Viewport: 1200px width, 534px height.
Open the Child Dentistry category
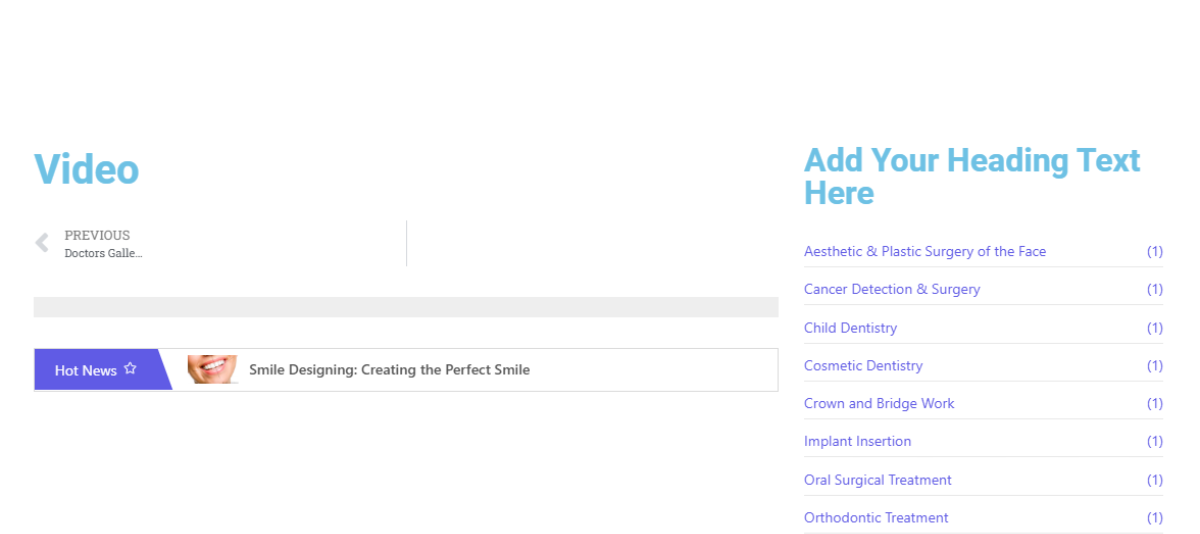tap(850, 328)
